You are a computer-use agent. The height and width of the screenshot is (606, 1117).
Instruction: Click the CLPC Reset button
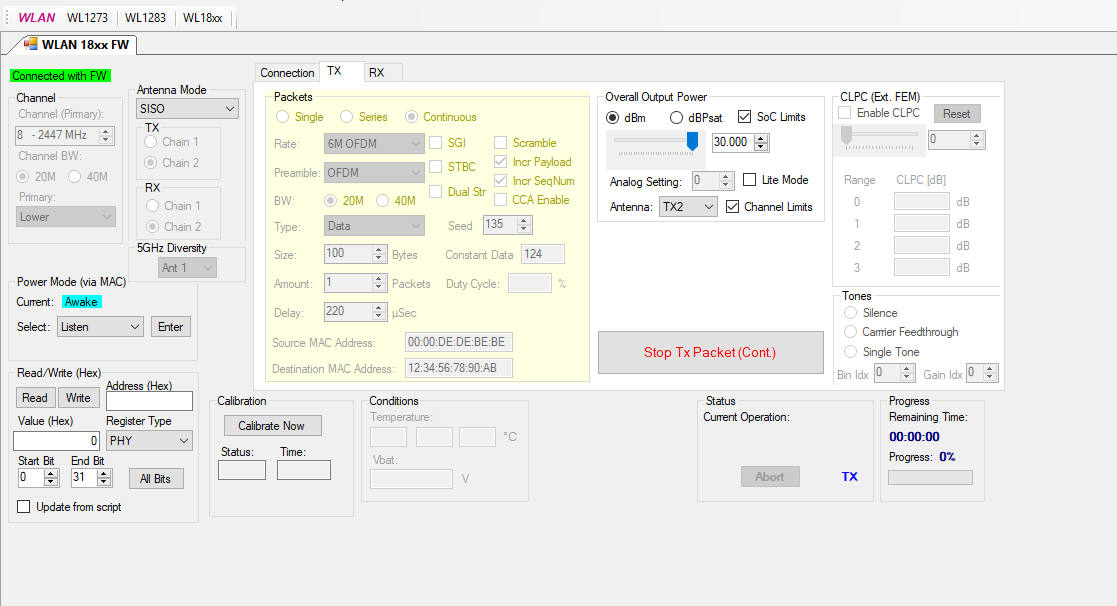pyautogui.click(x=957, y=114)
